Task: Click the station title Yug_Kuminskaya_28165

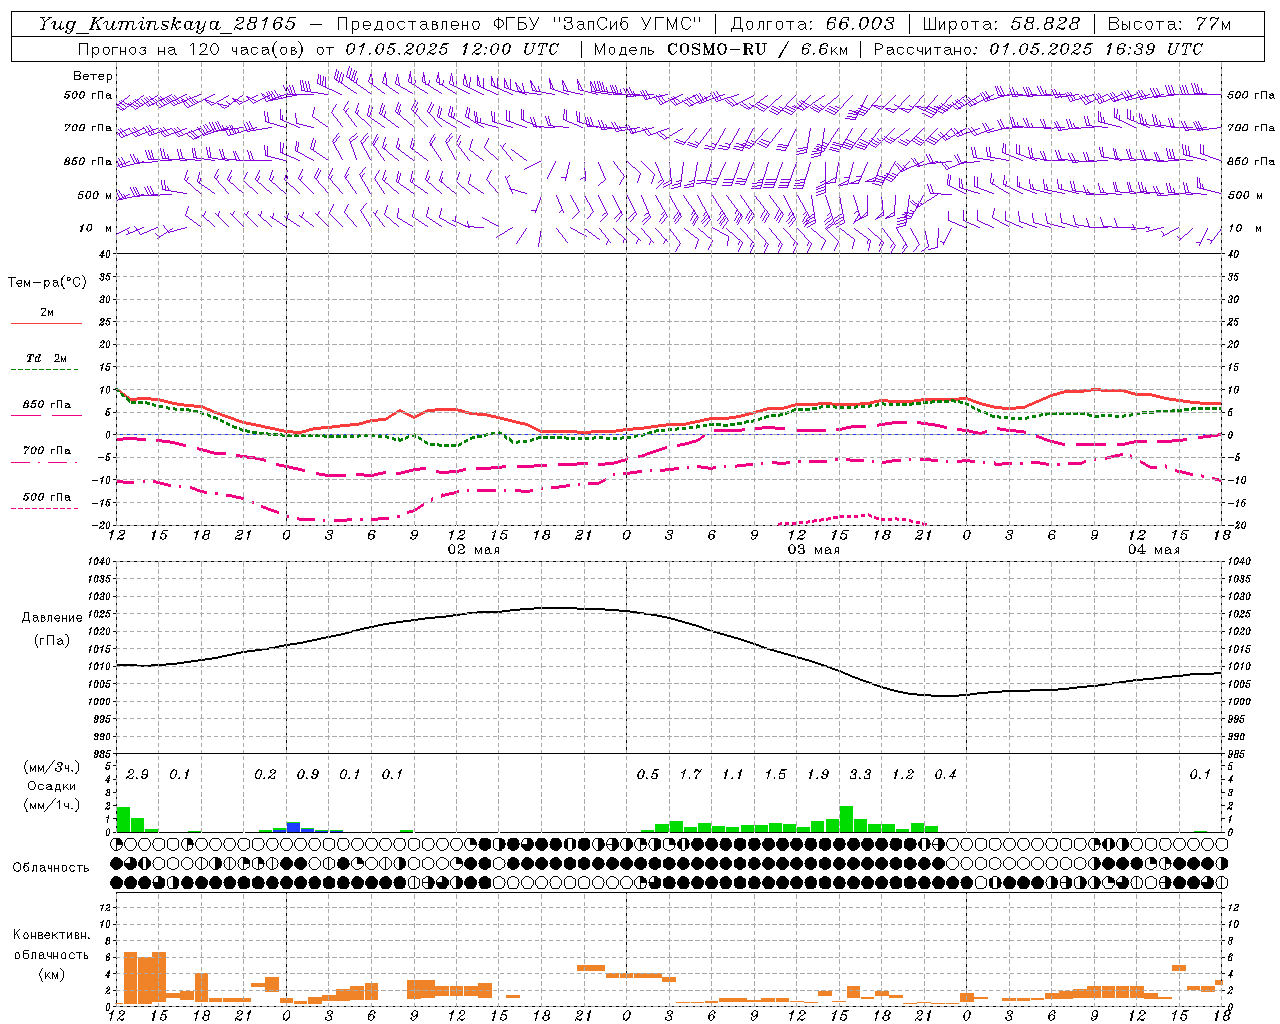Action: 167,24
